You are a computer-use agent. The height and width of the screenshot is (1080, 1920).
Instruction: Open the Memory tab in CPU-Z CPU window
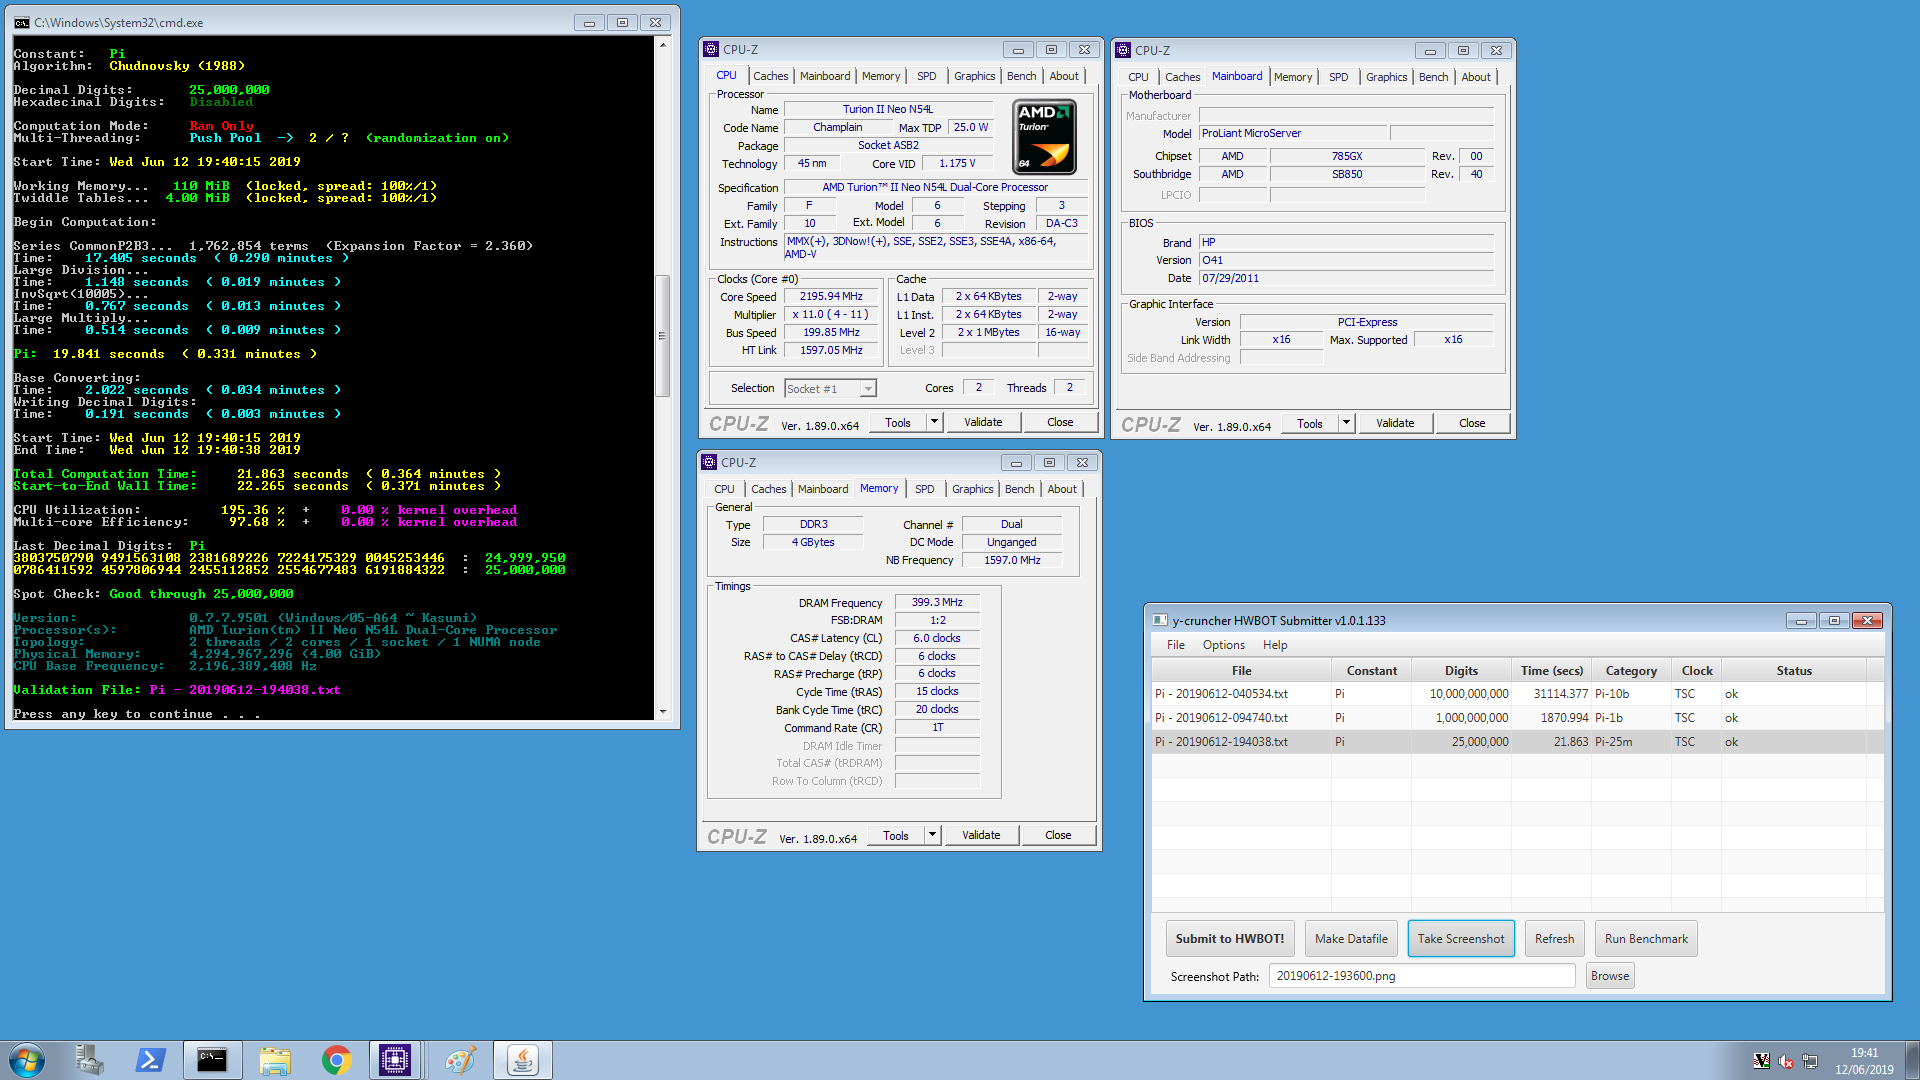click(x=881, y=76)
